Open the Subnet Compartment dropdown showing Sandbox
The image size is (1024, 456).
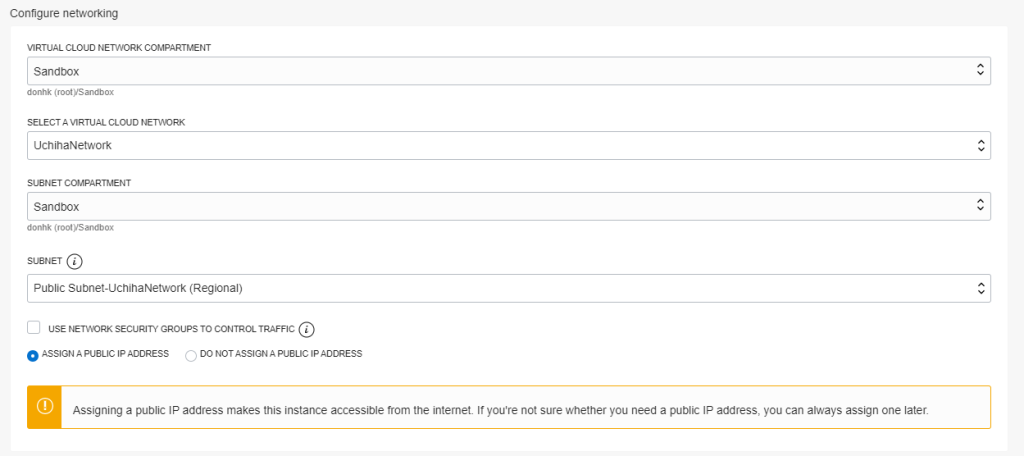point(509,206)
